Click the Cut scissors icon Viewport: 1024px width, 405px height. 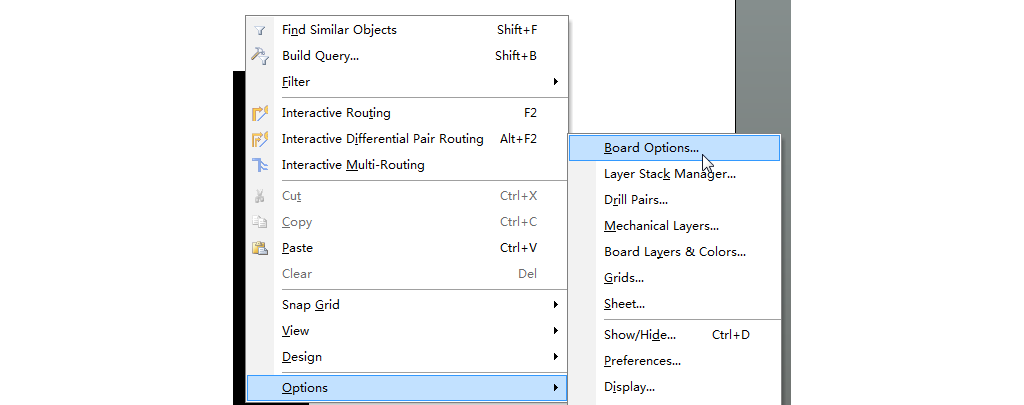(260, 196)
